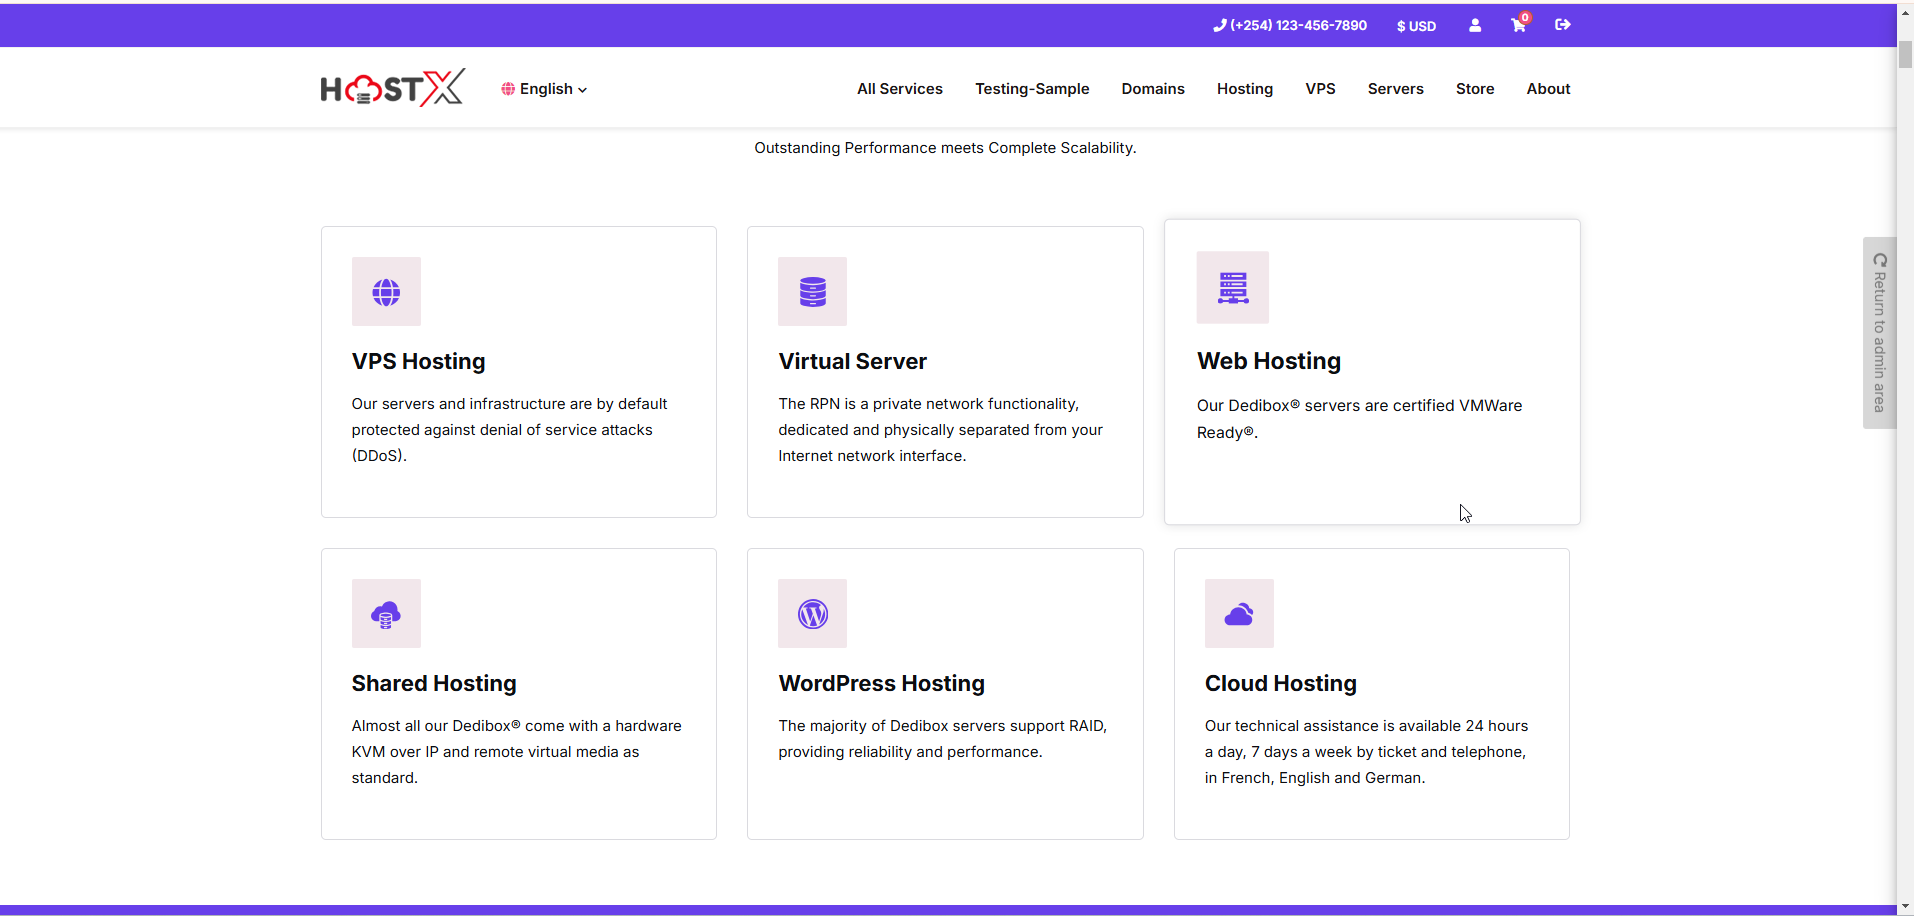Viewport: 1914px width, 916px height.
Task: Go to the Store menu item
Action: pyautogui.click(x=1474, y=89)
